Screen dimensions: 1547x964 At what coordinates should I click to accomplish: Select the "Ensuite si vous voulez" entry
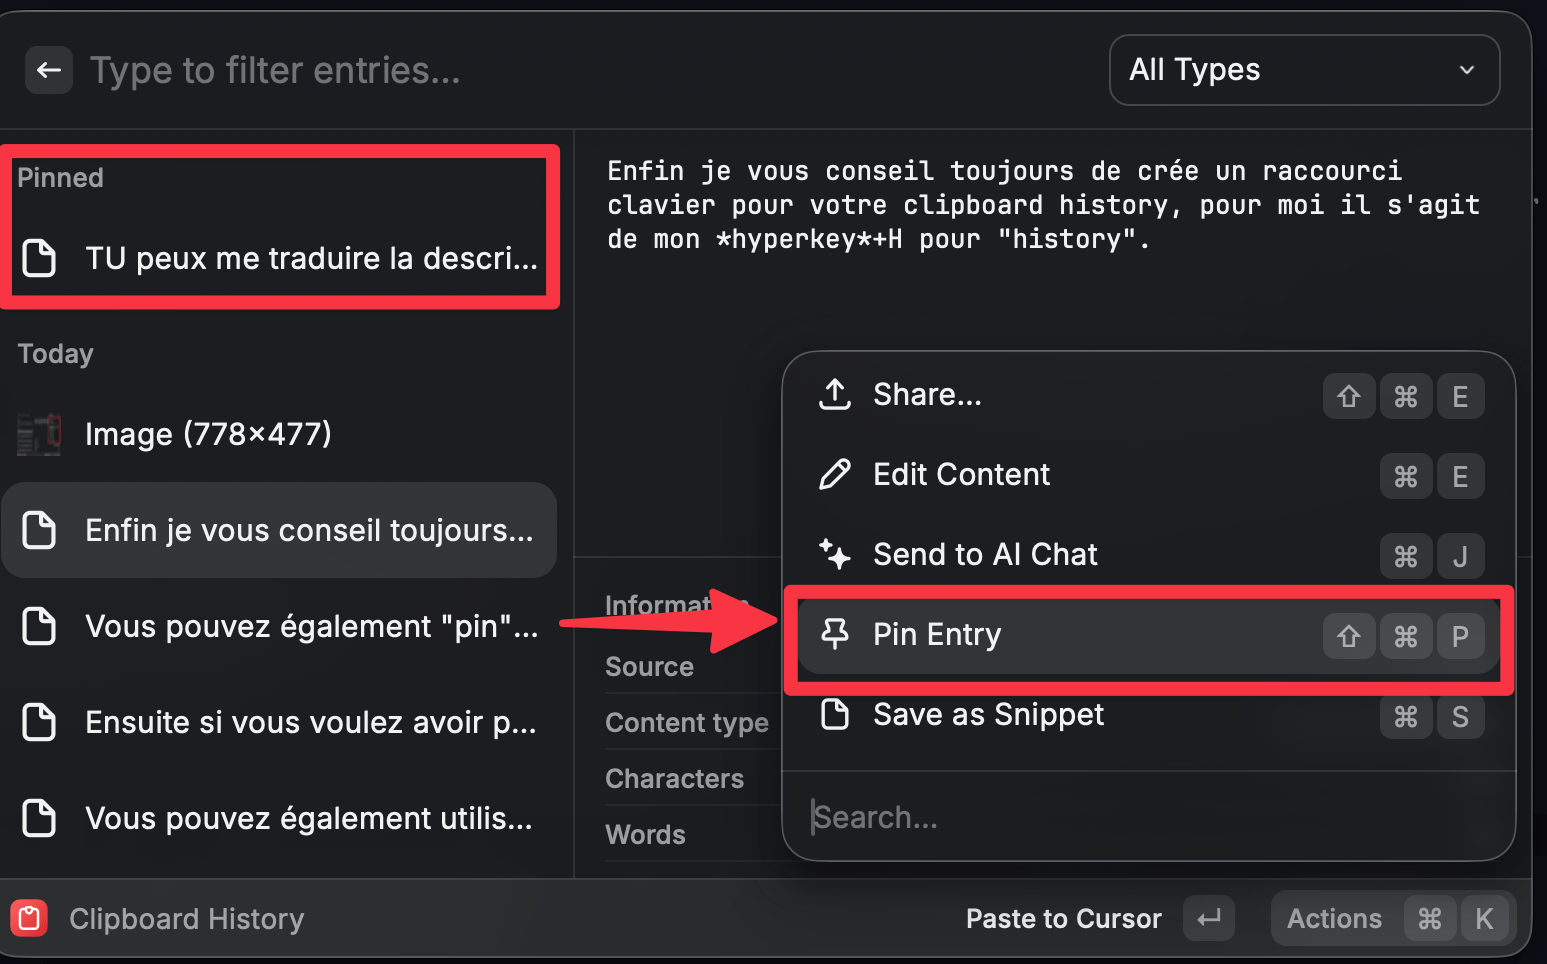(310, 722)
